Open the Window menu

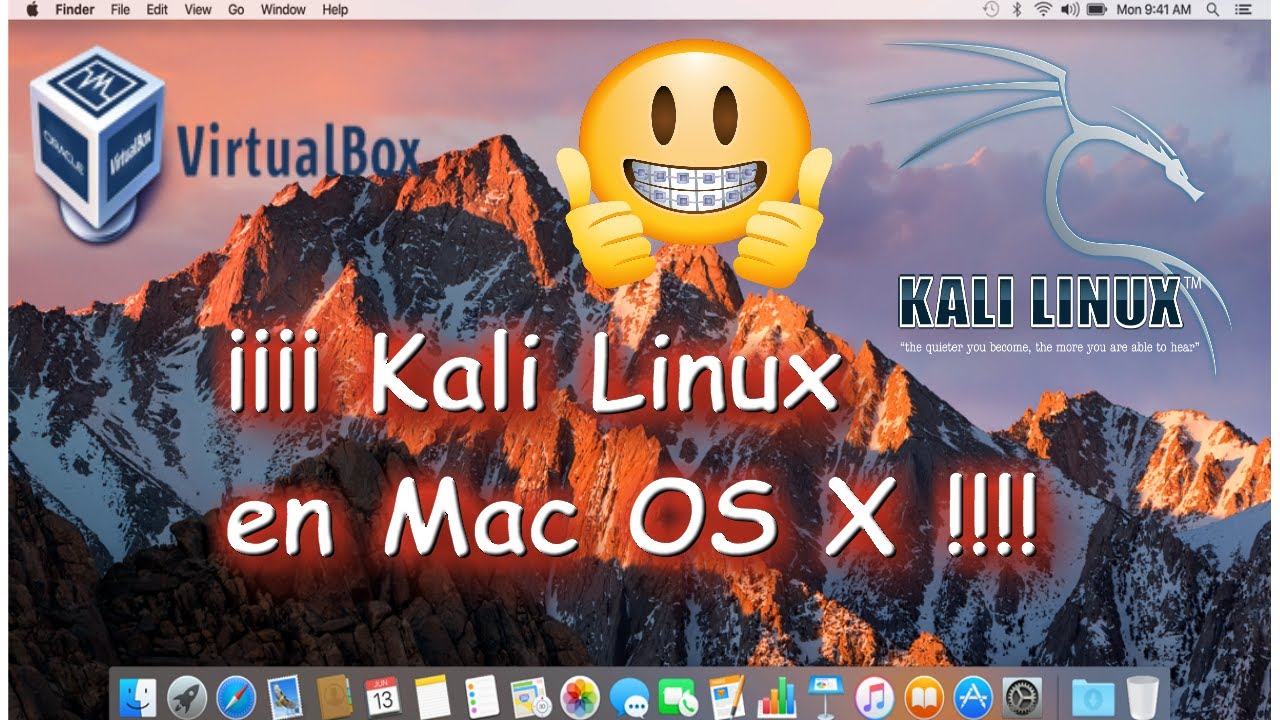coord(283,9)
